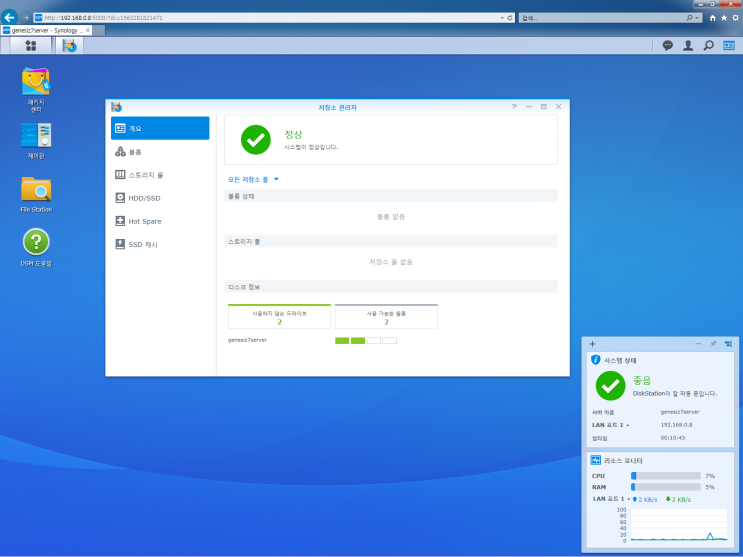Click the browser forward arrow button
The width and height of the screenshot is (743, 557).
point(26,18)
